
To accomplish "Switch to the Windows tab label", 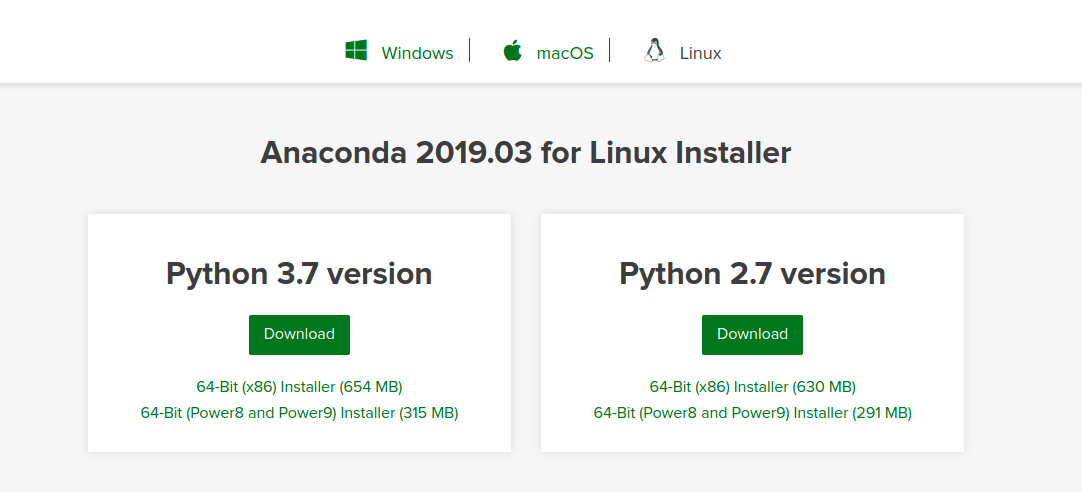I will click(417, 53).
